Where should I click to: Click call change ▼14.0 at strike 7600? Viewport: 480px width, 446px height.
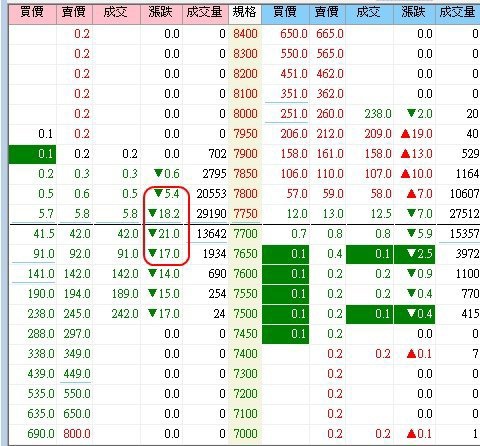(x=164, y=274)
